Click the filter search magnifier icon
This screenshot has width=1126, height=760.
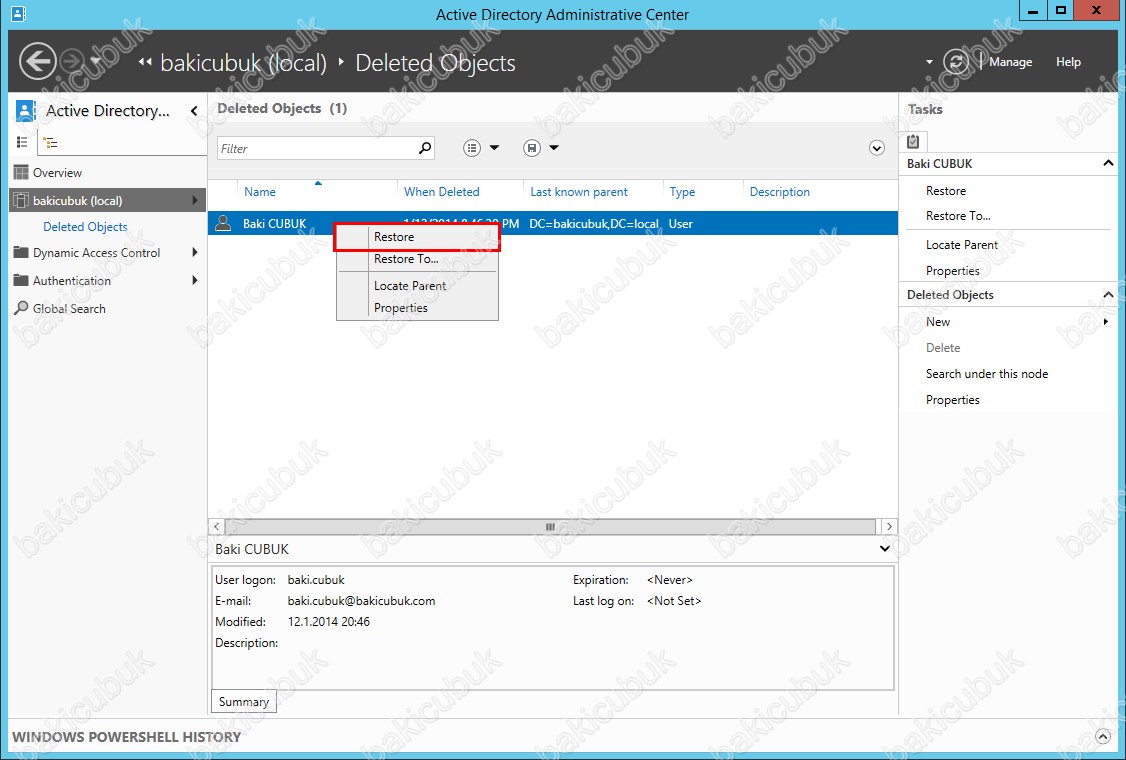pos(425,148)
